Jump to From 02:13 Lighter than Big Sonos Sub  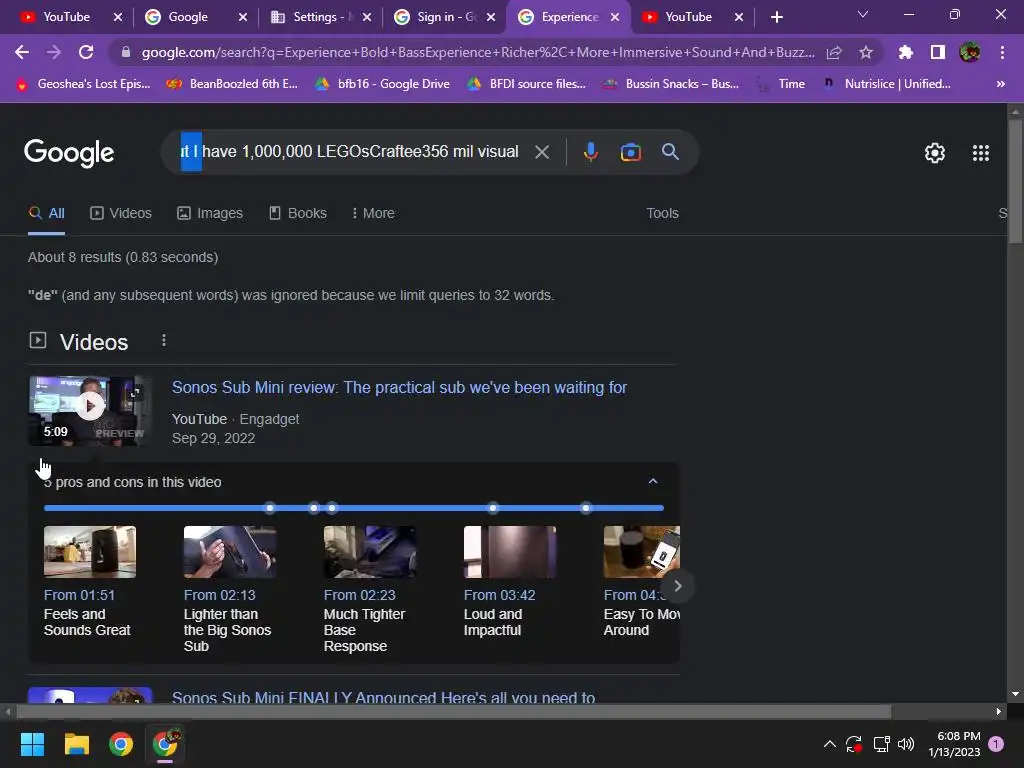pyautogui.click(x=229, y=590)
